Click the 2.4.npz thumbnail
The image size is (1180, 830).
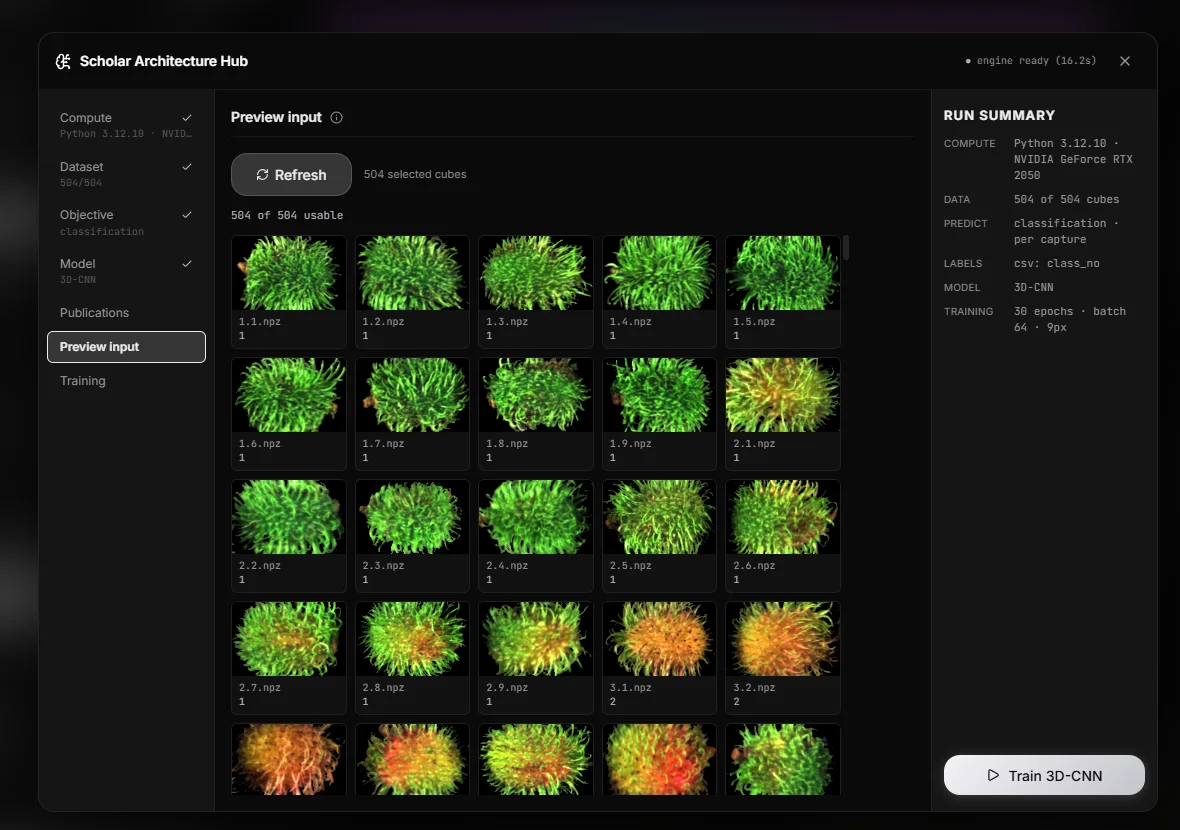tap(536, 516)
